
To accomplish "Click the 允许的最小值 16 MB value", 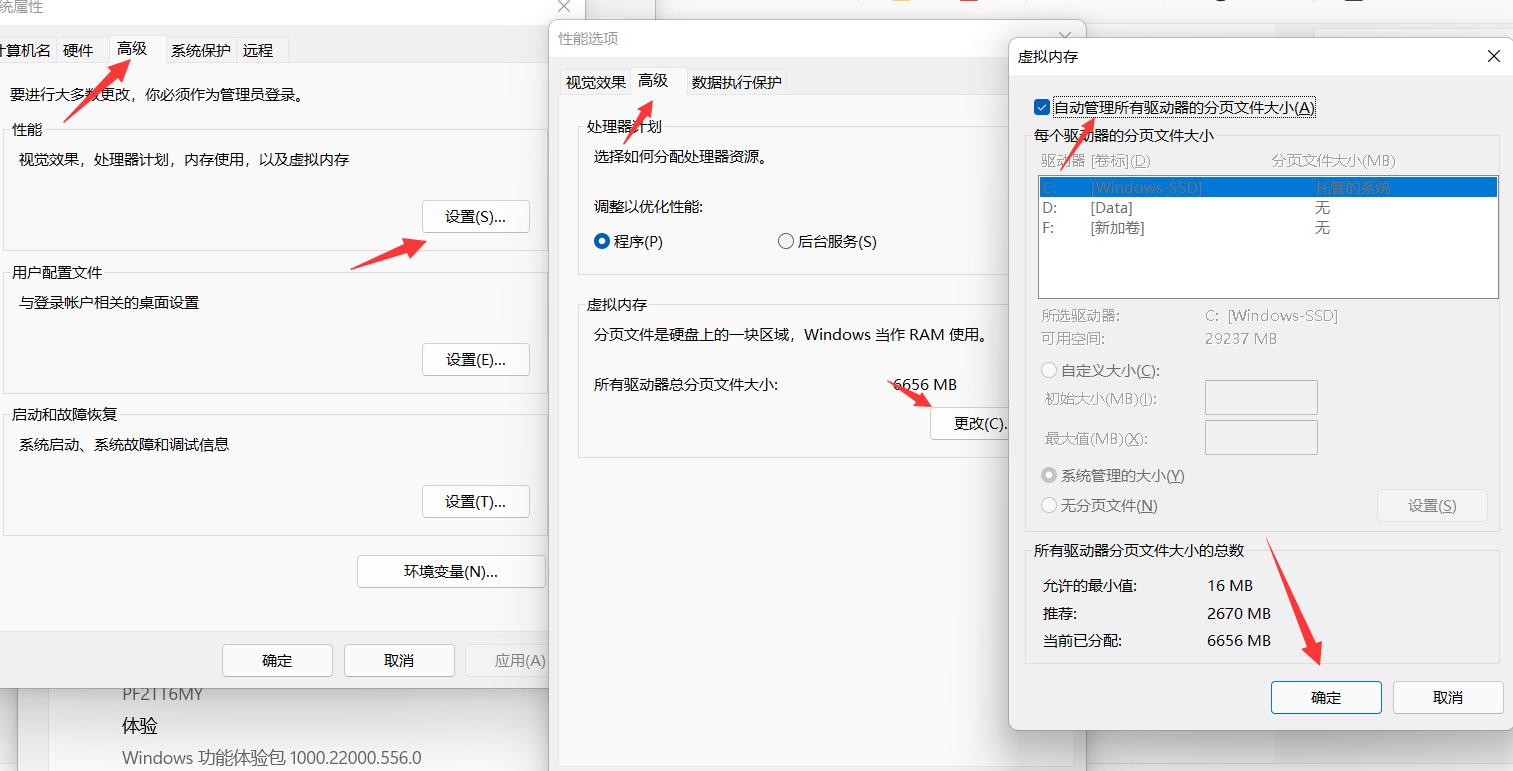I will pyautogui.click(x=1230, y=586).
